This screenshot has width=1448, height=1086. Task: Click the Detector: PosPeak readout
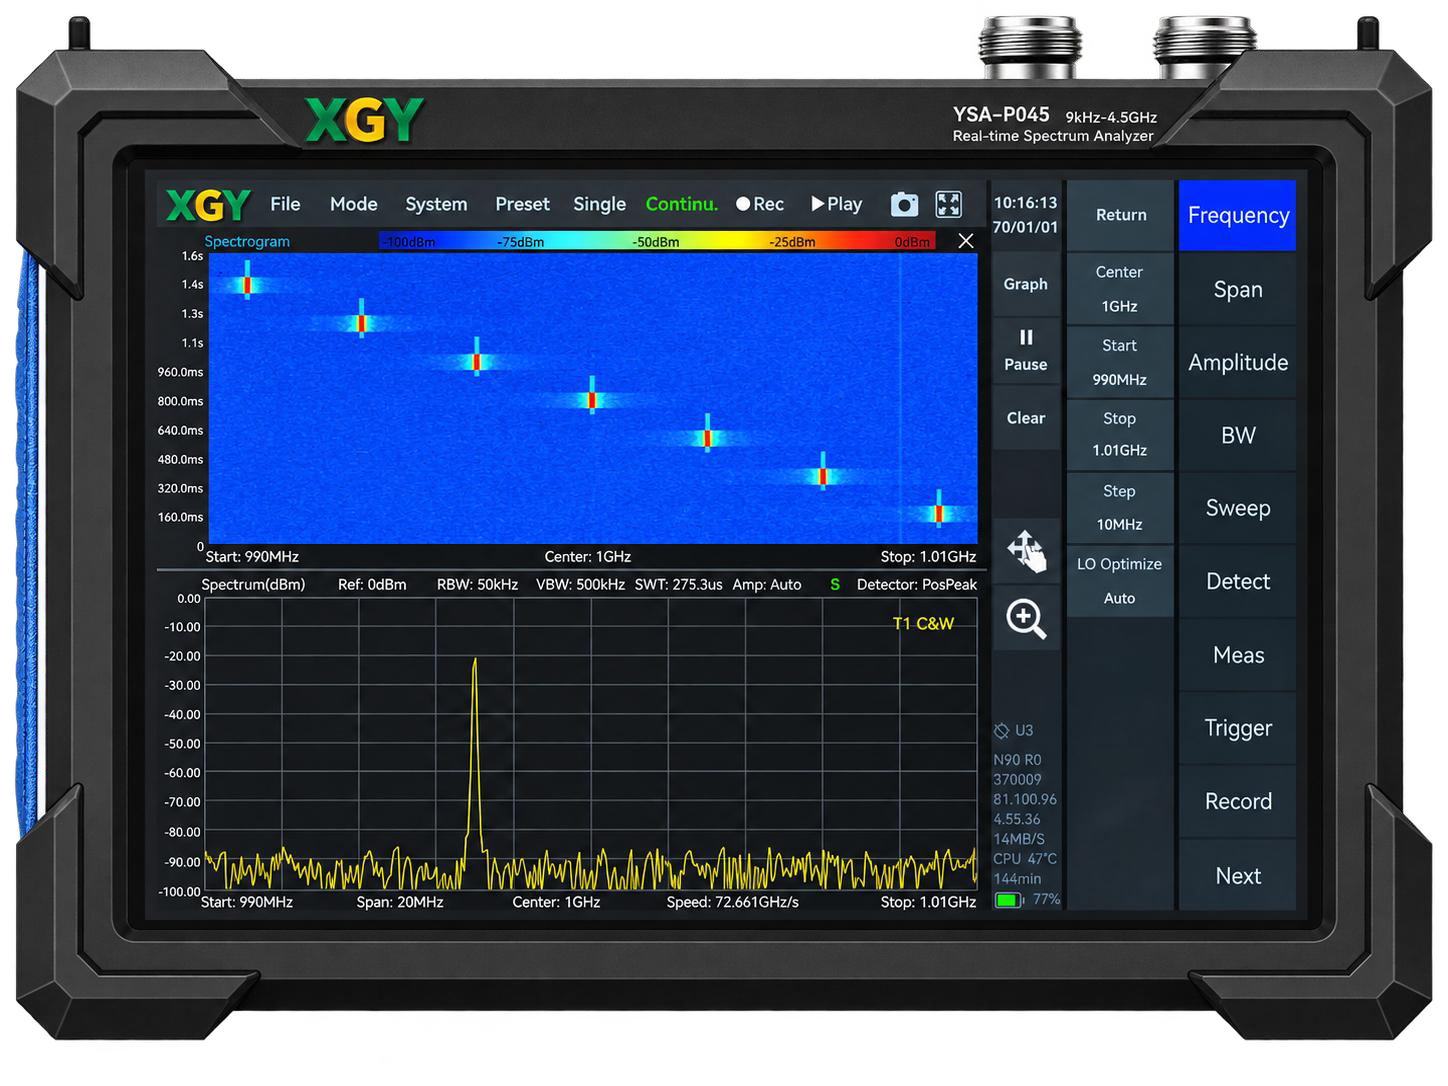pyautogui.click(x=917, y=585)
